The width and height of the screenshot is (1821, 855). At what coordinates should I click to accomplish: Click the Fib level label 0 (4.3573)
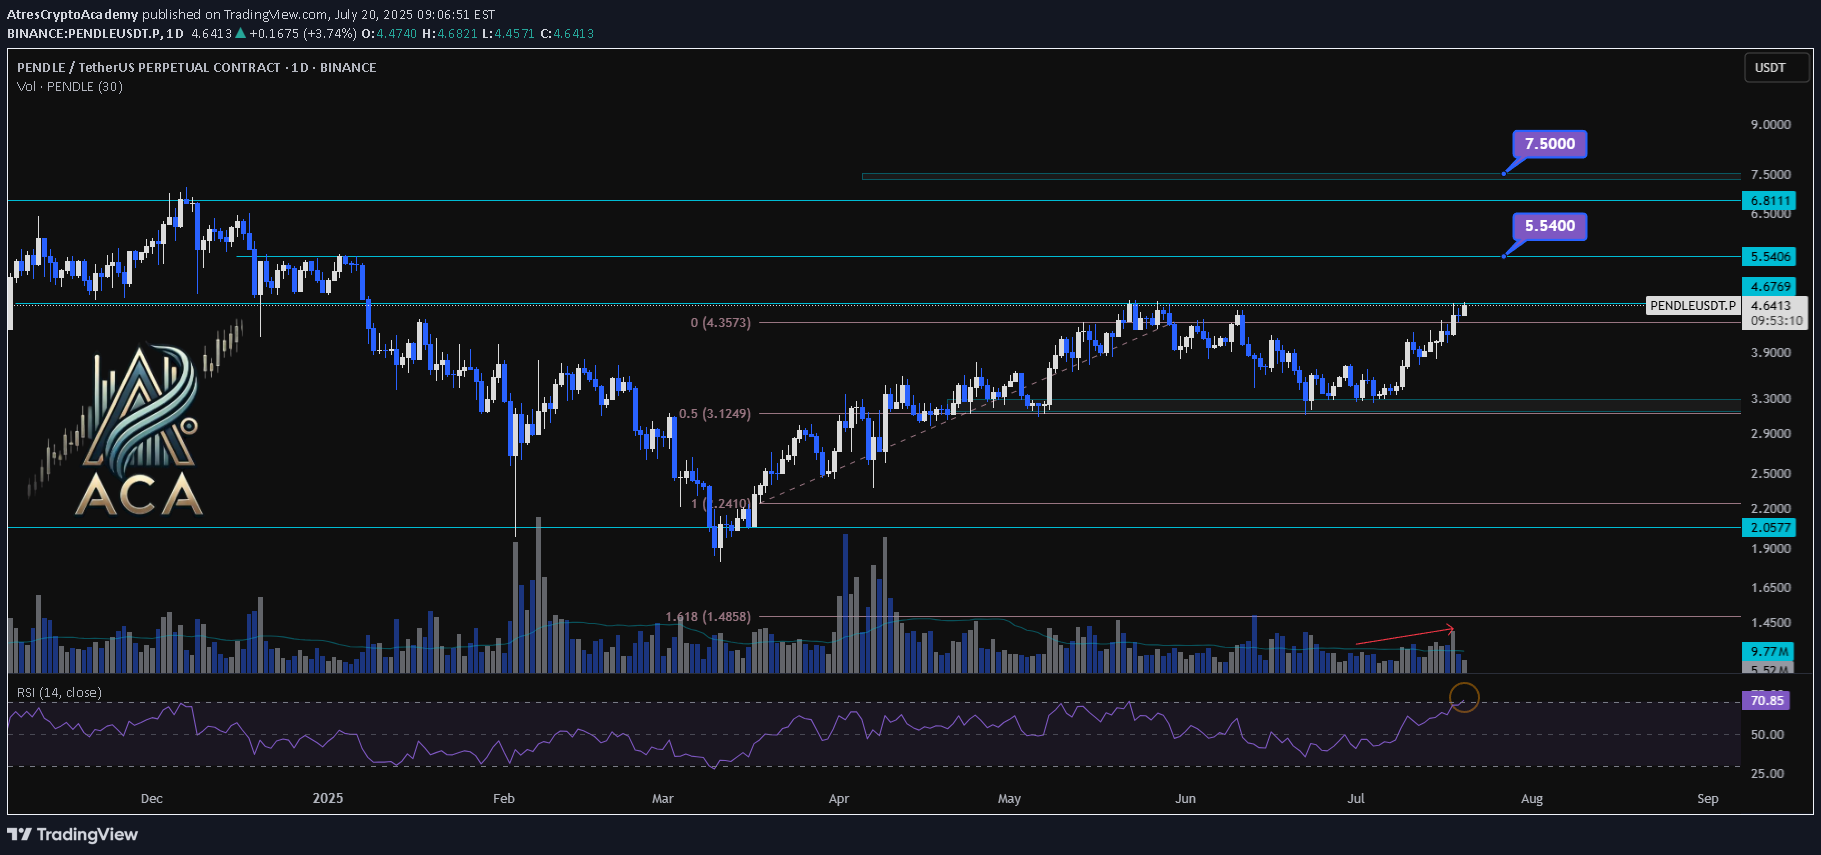point(720,323)
